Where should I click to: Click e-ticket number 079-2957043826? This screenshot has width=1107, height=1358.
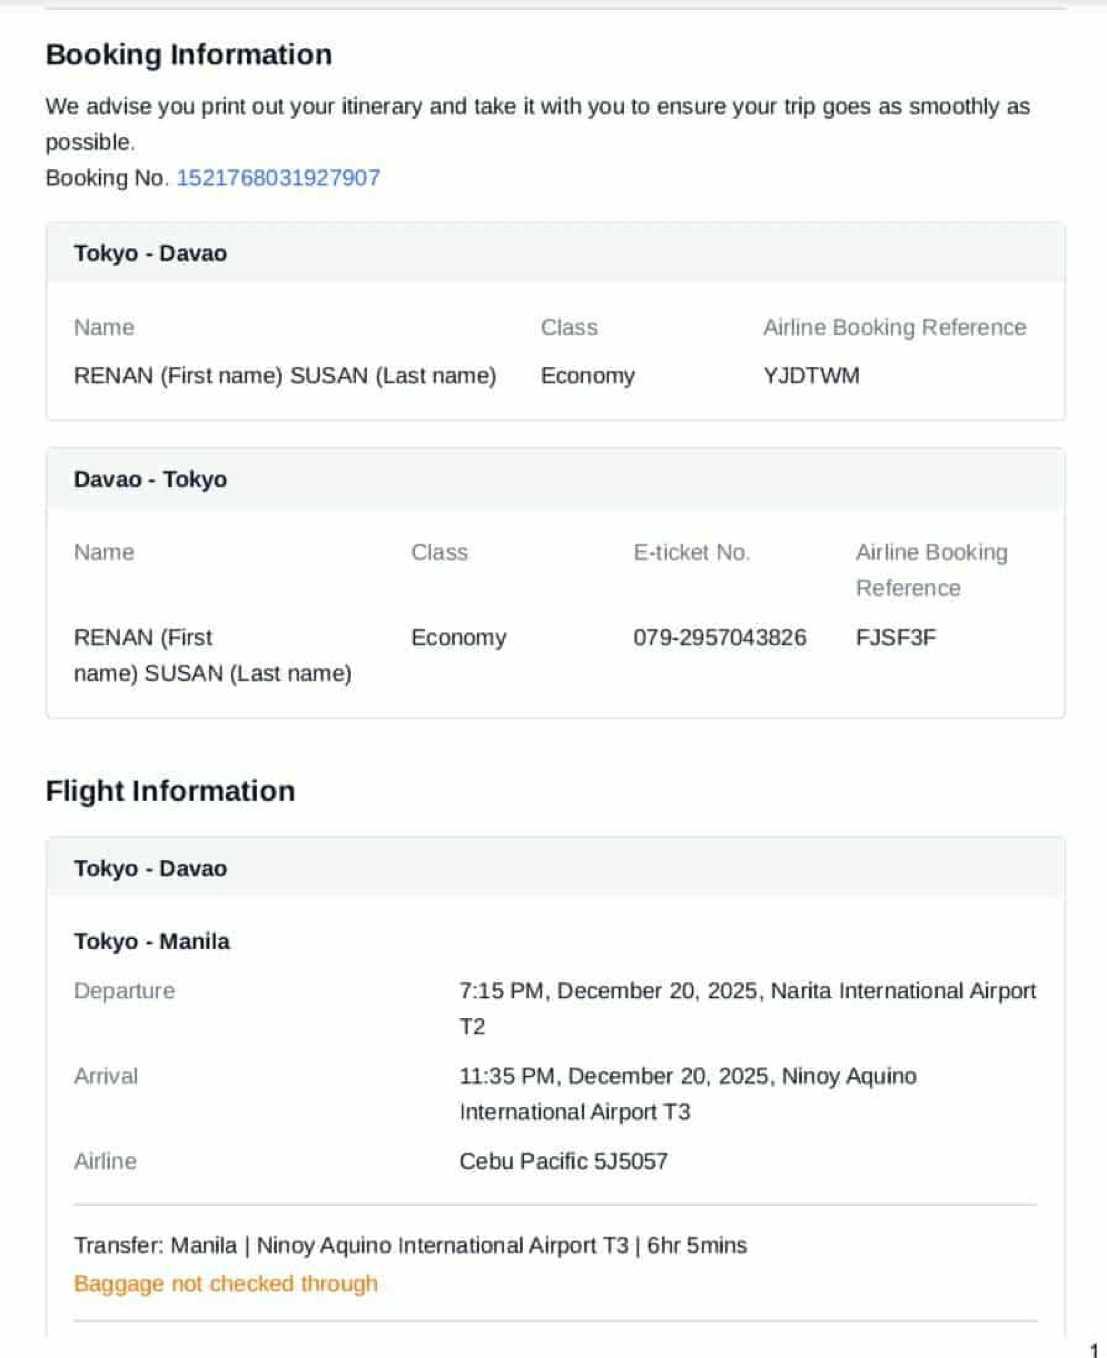click(719, 638)
